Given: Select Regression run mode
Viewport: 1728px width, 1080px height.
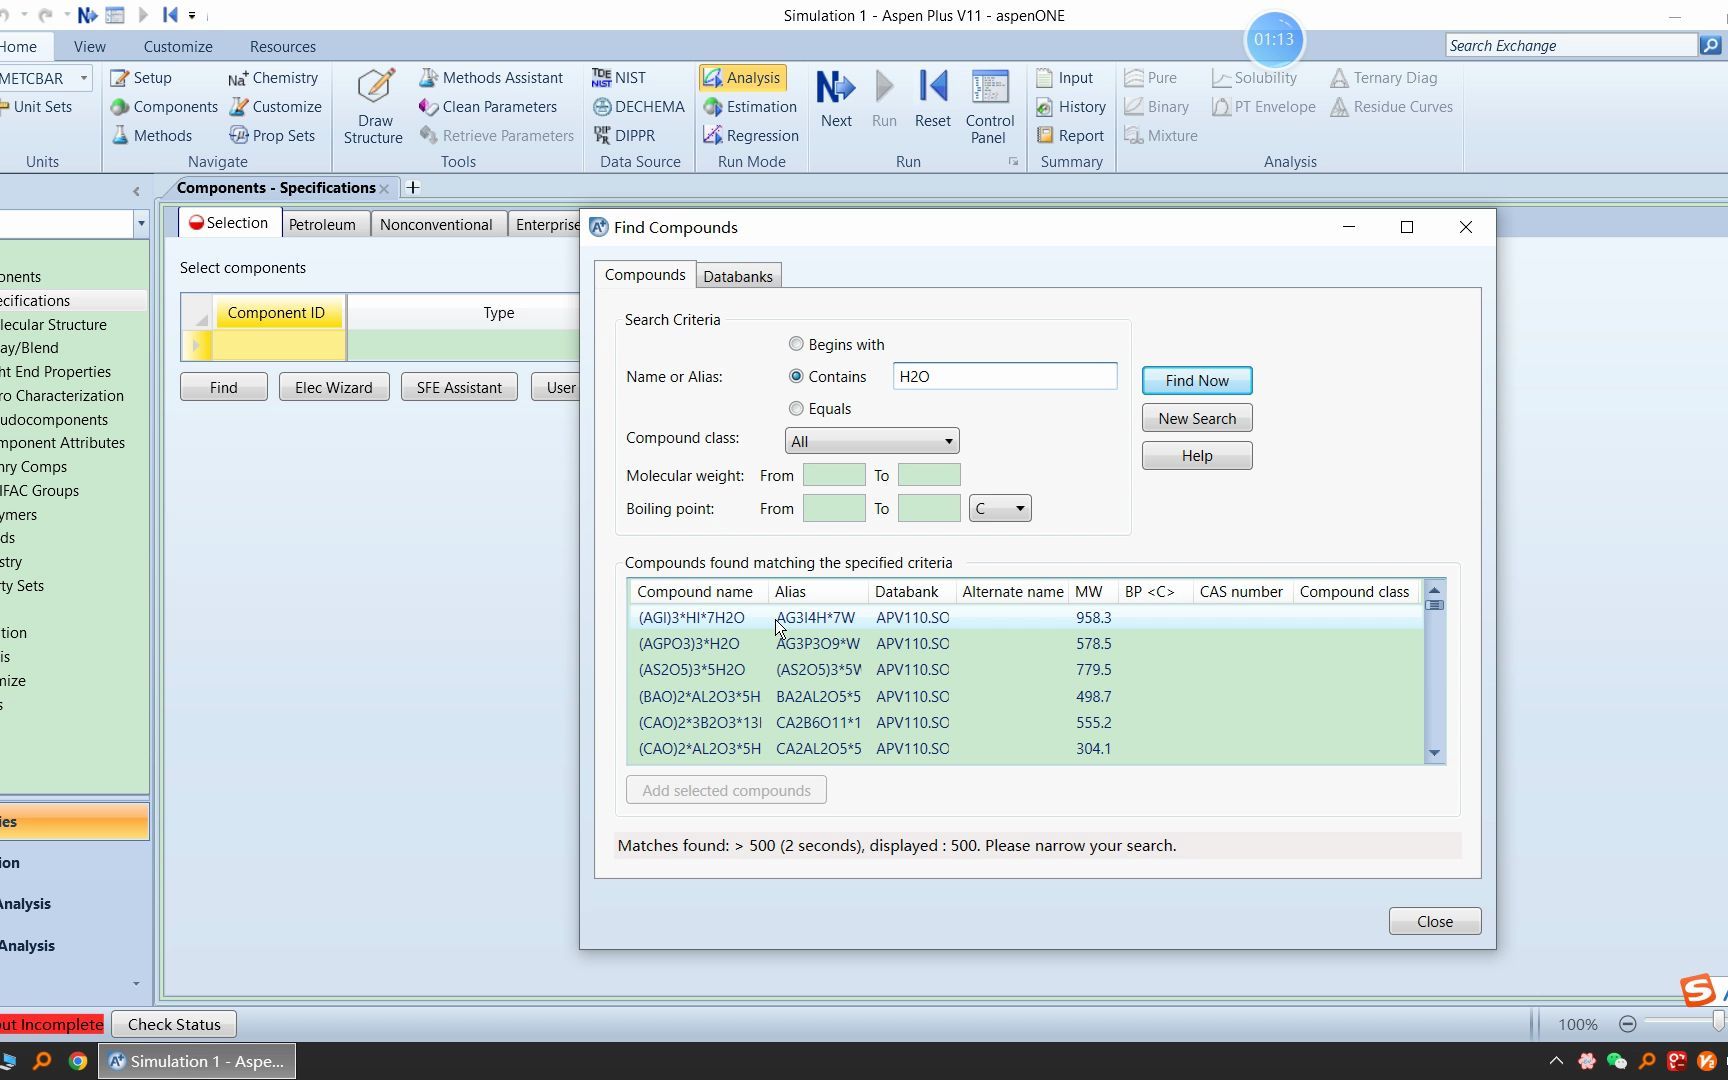Looking at the screenshot, I should coord(751,136).
